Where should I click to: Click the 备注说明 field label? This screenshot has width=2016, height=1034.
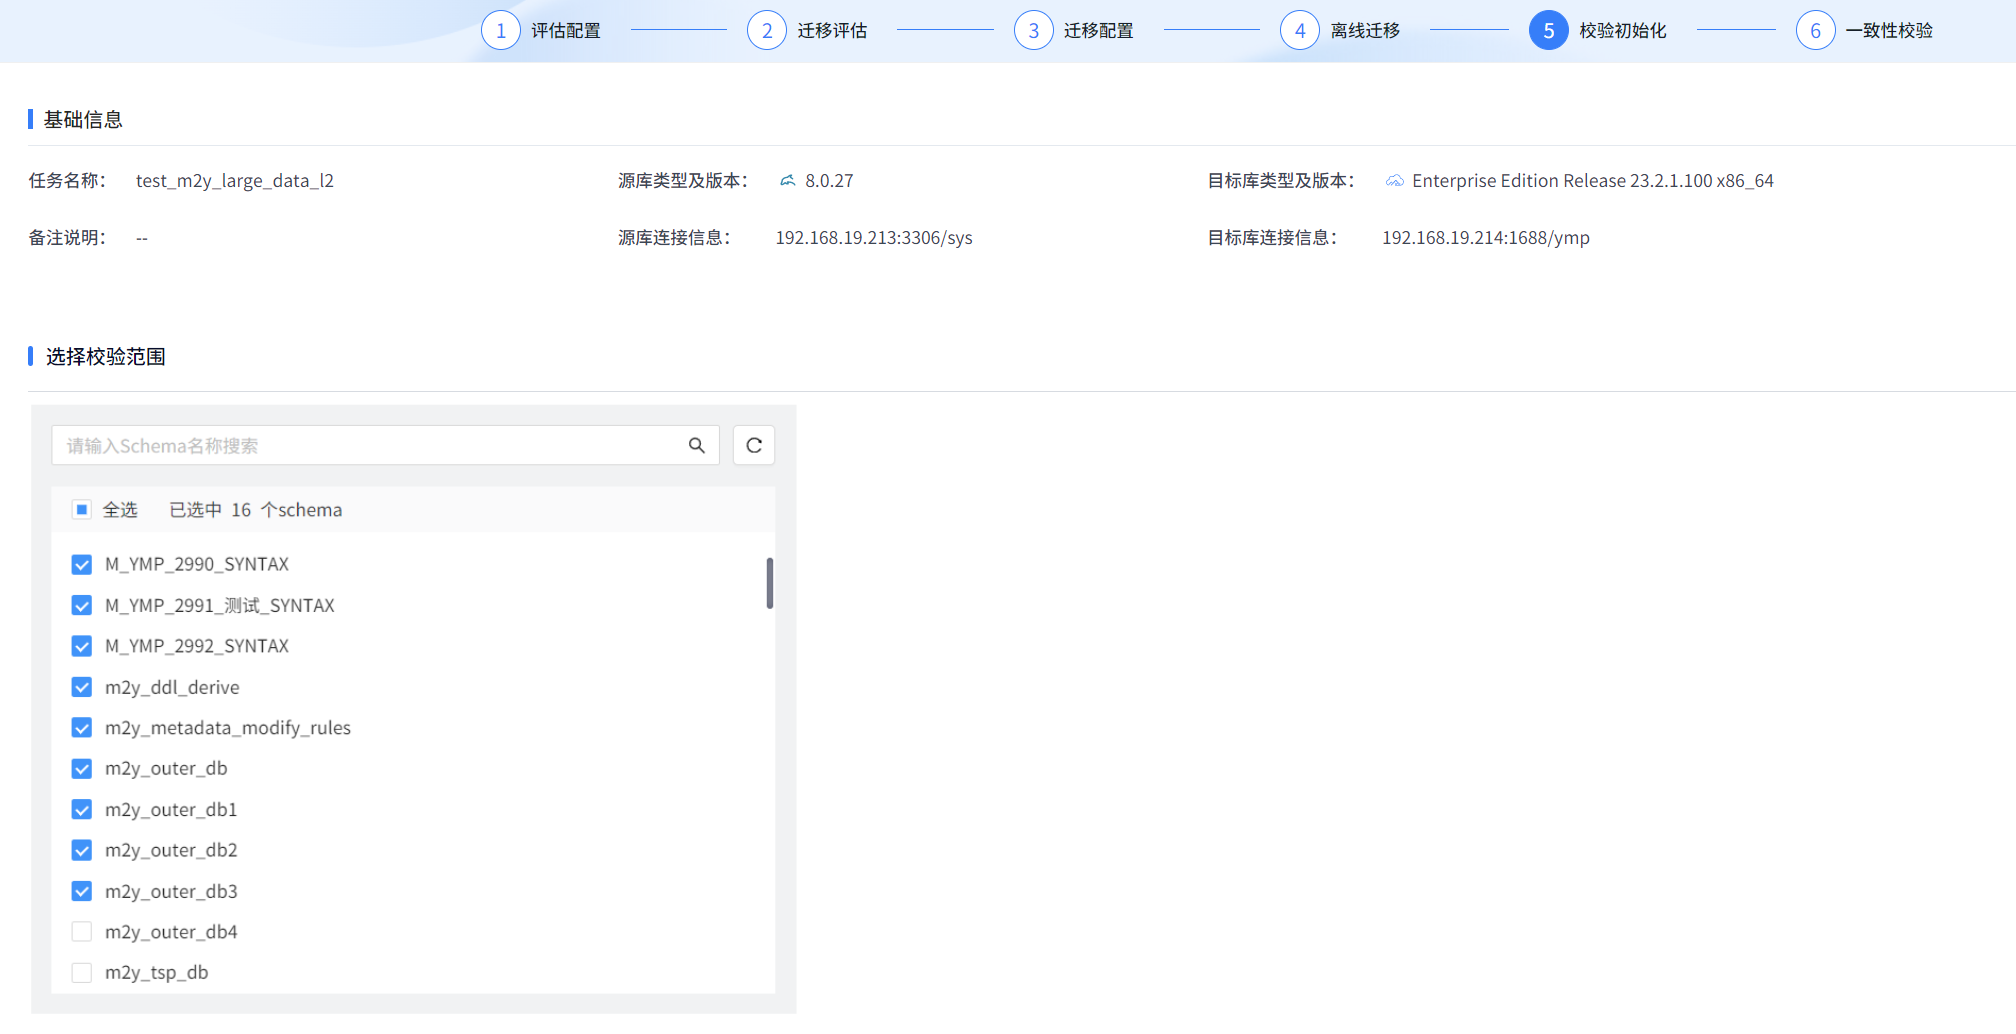click(67, 238)
